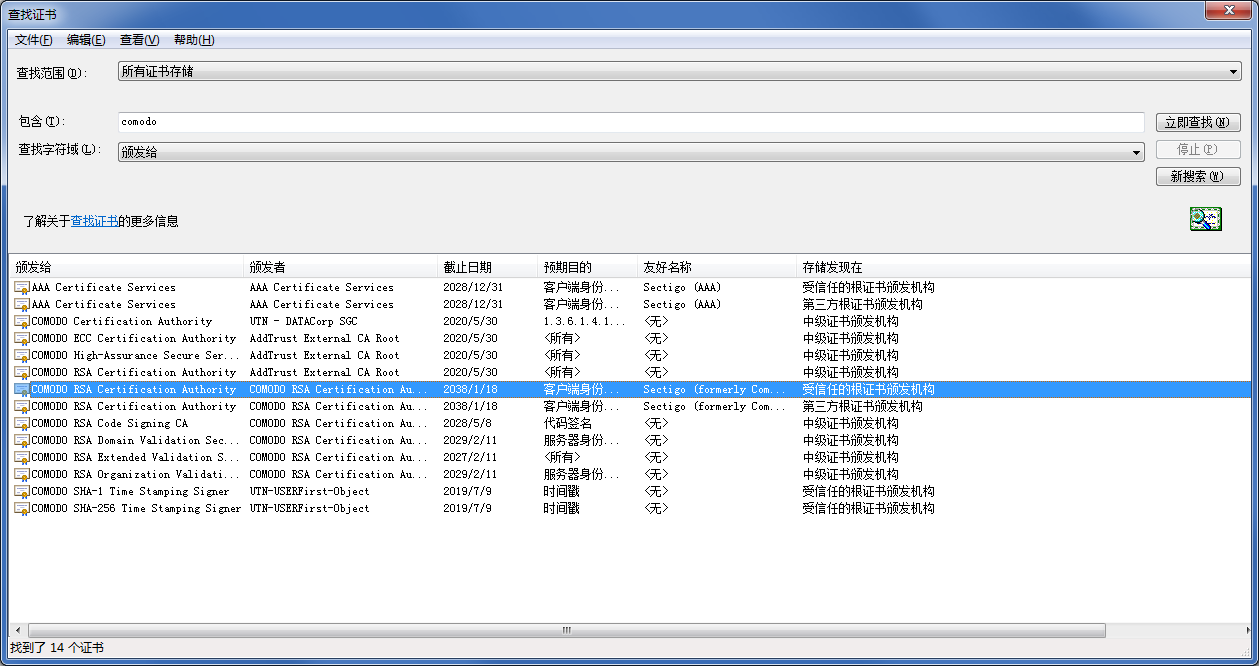Click certificate icon of COMODO RSA Domain Validation row
Screen dimensions: 1259x666
pos(22,441)
